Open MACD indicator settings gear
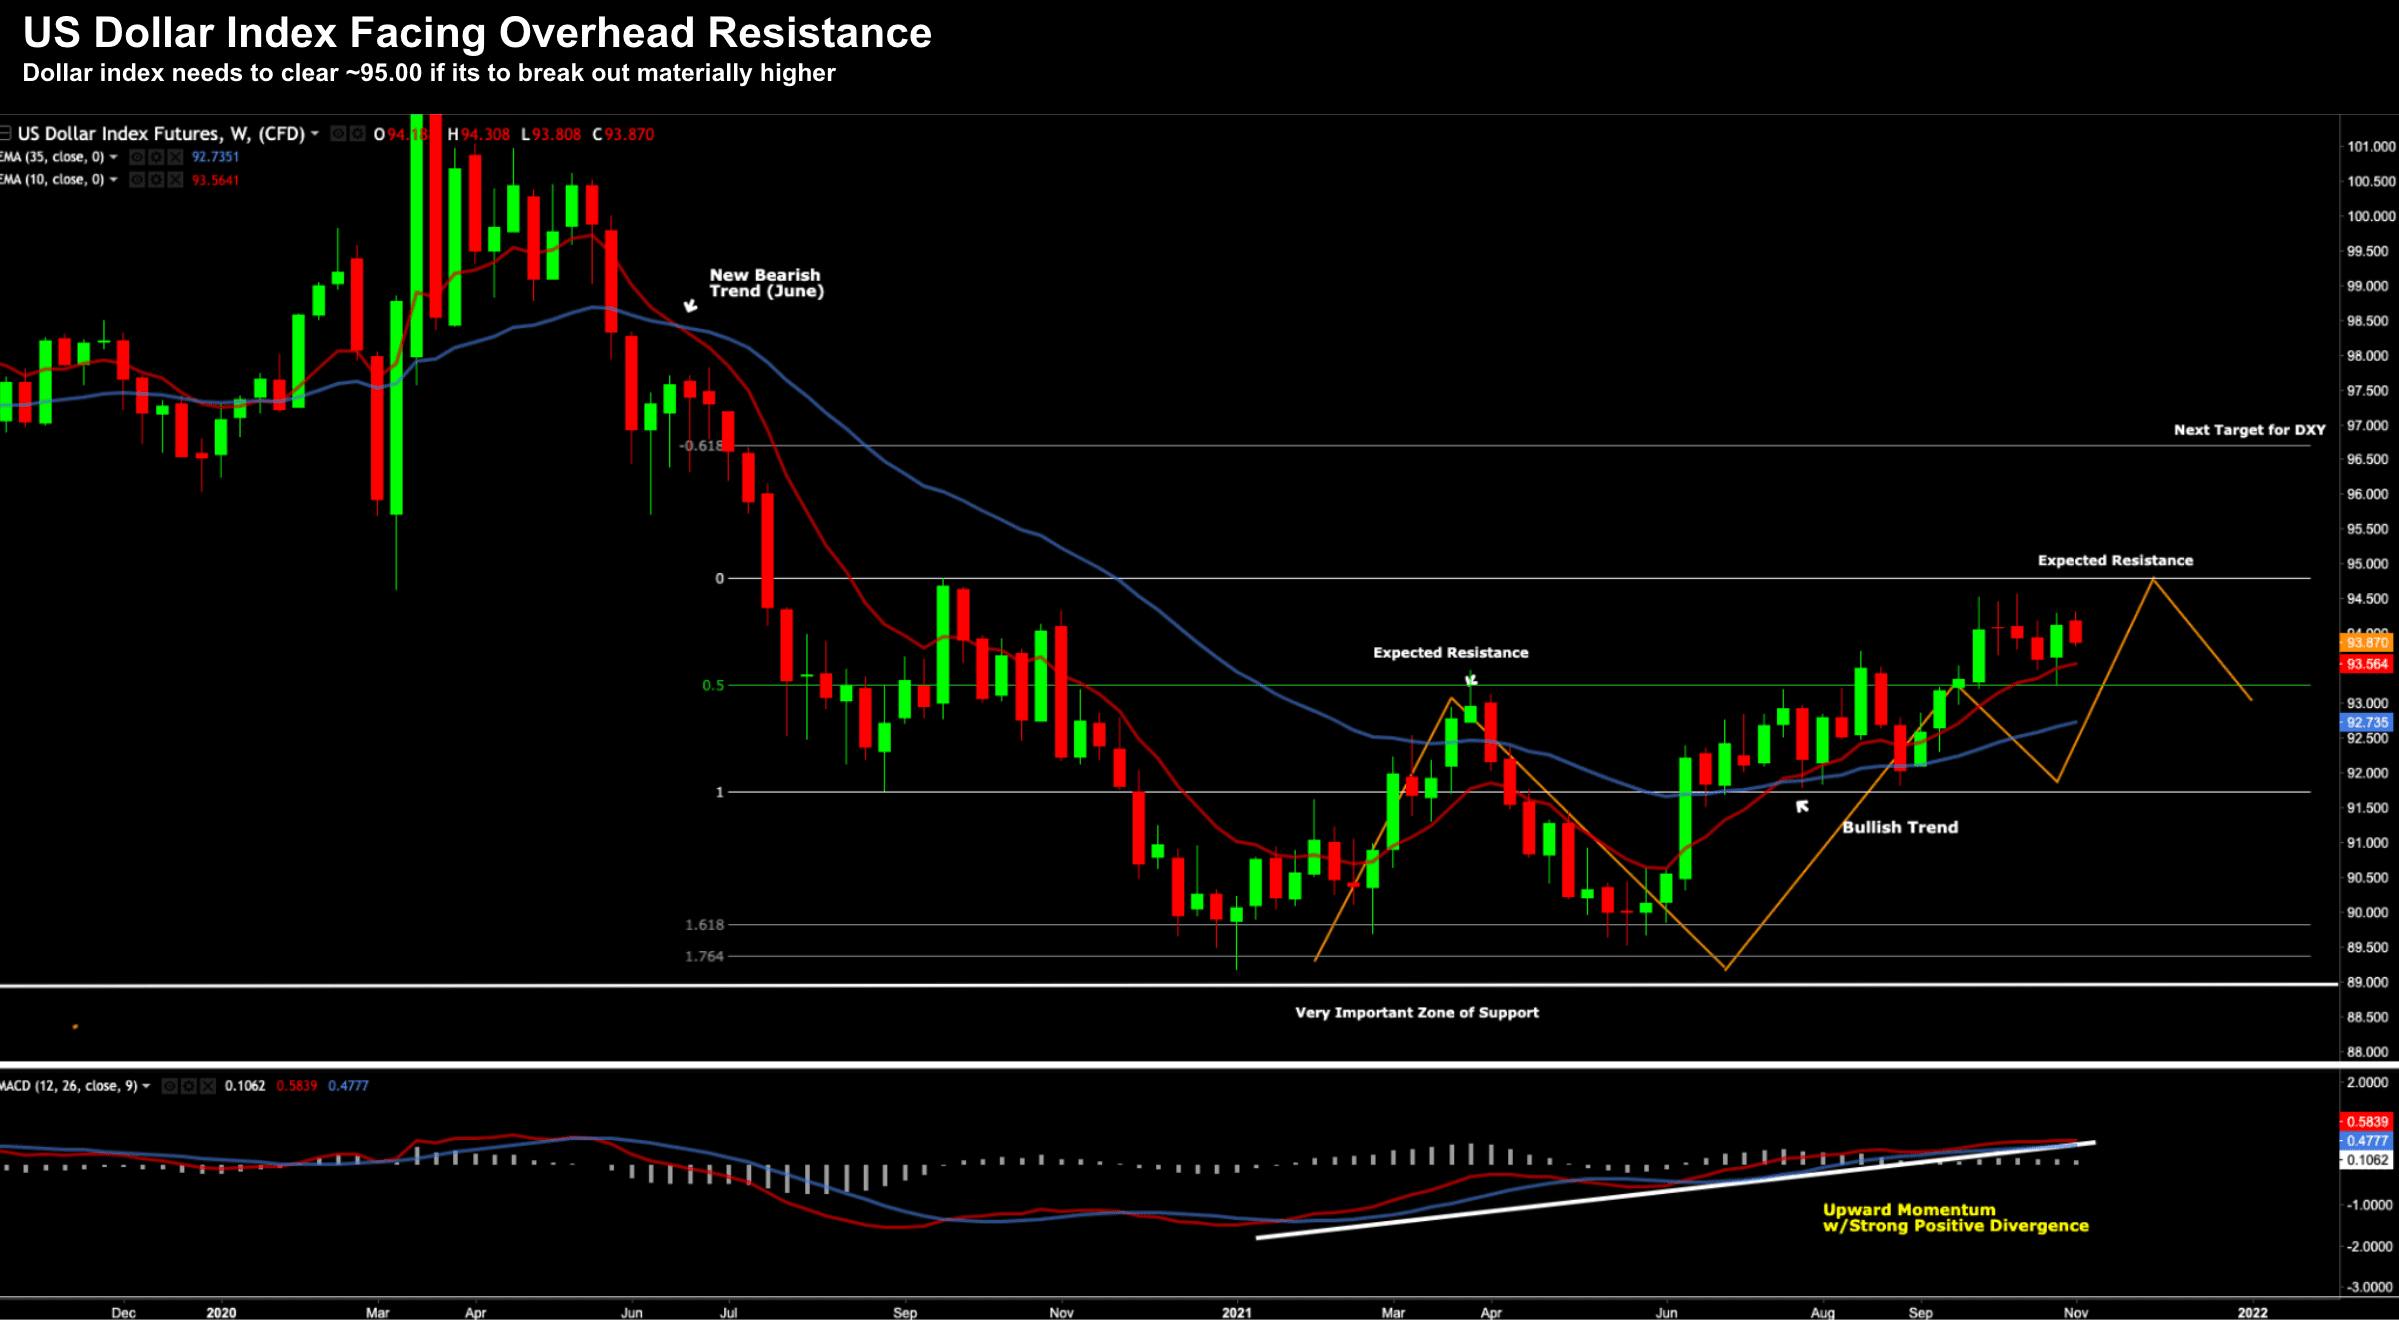The image size is (2399, 1320). pyautogui.click(x=189, y=1086)
